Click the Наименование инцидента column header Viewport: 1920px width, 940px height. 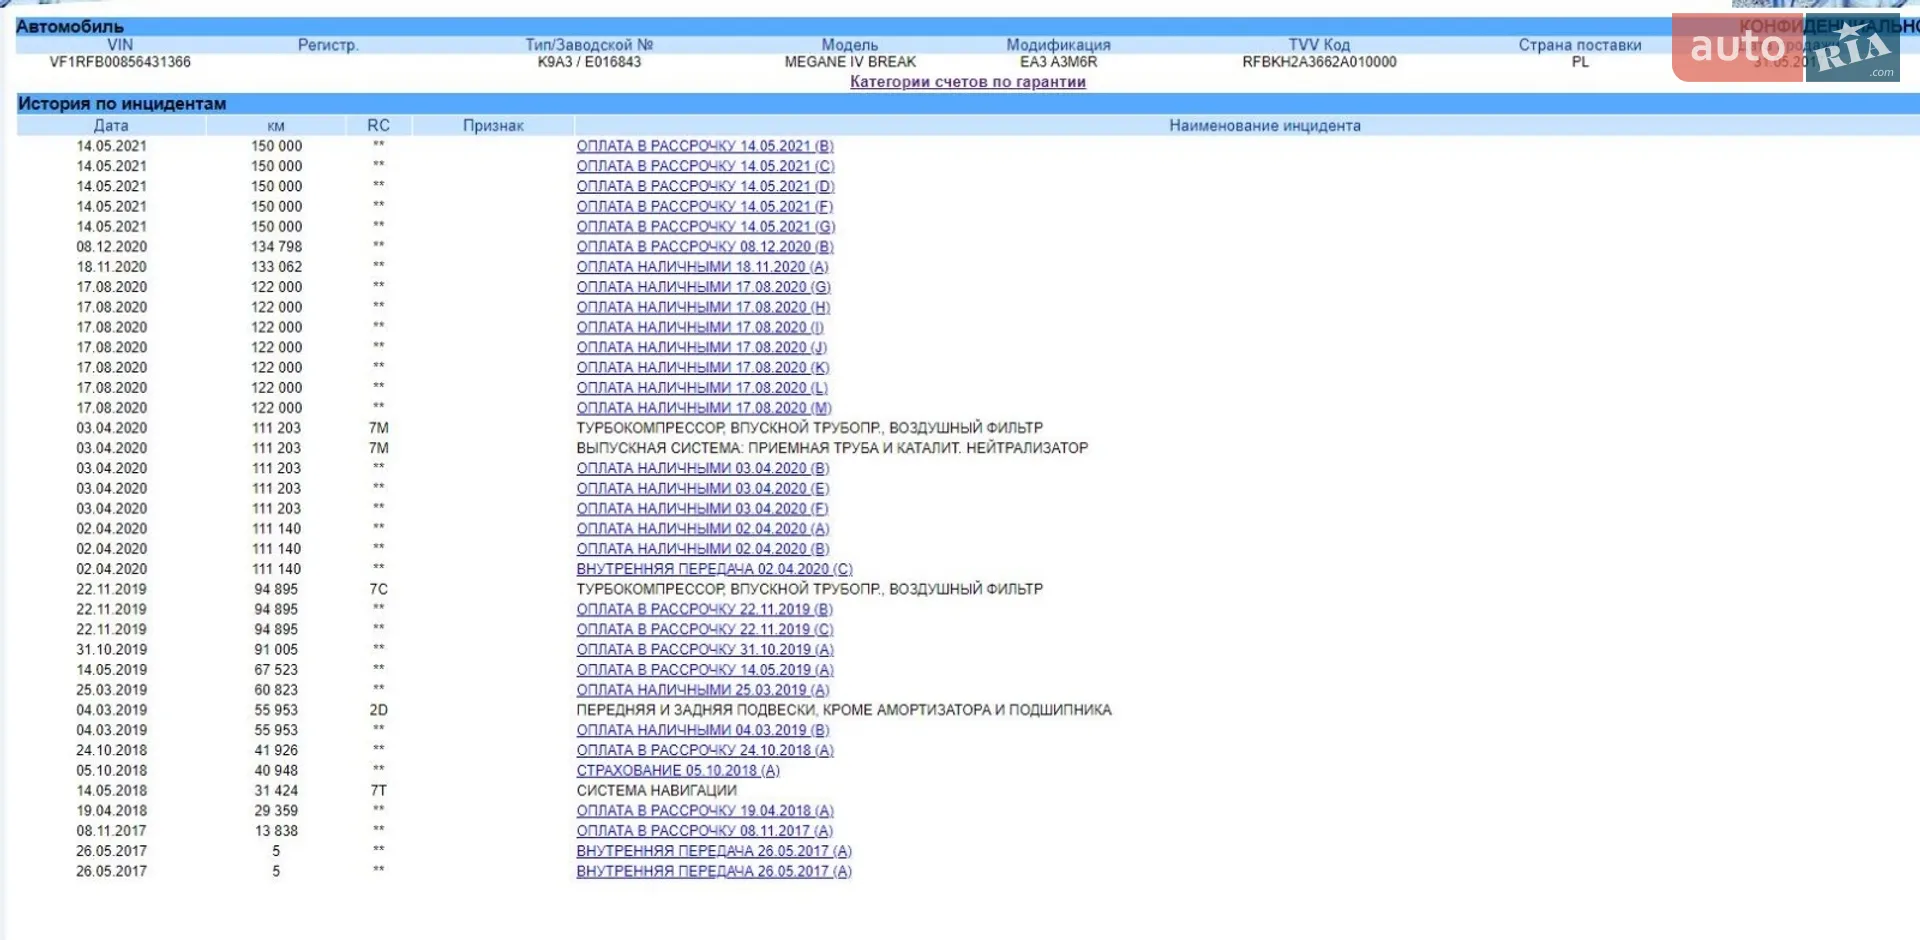pyautogui.click(x=1265, y=126)
